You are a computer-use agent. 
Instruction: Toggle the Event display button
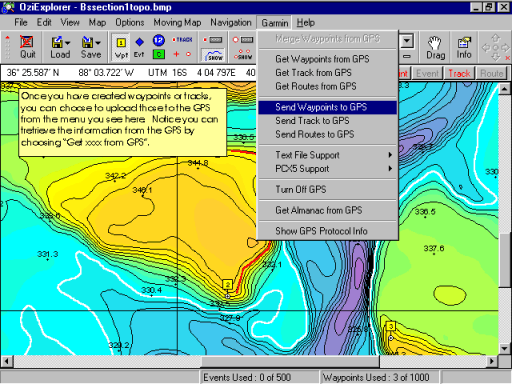(x=428, y=73)
